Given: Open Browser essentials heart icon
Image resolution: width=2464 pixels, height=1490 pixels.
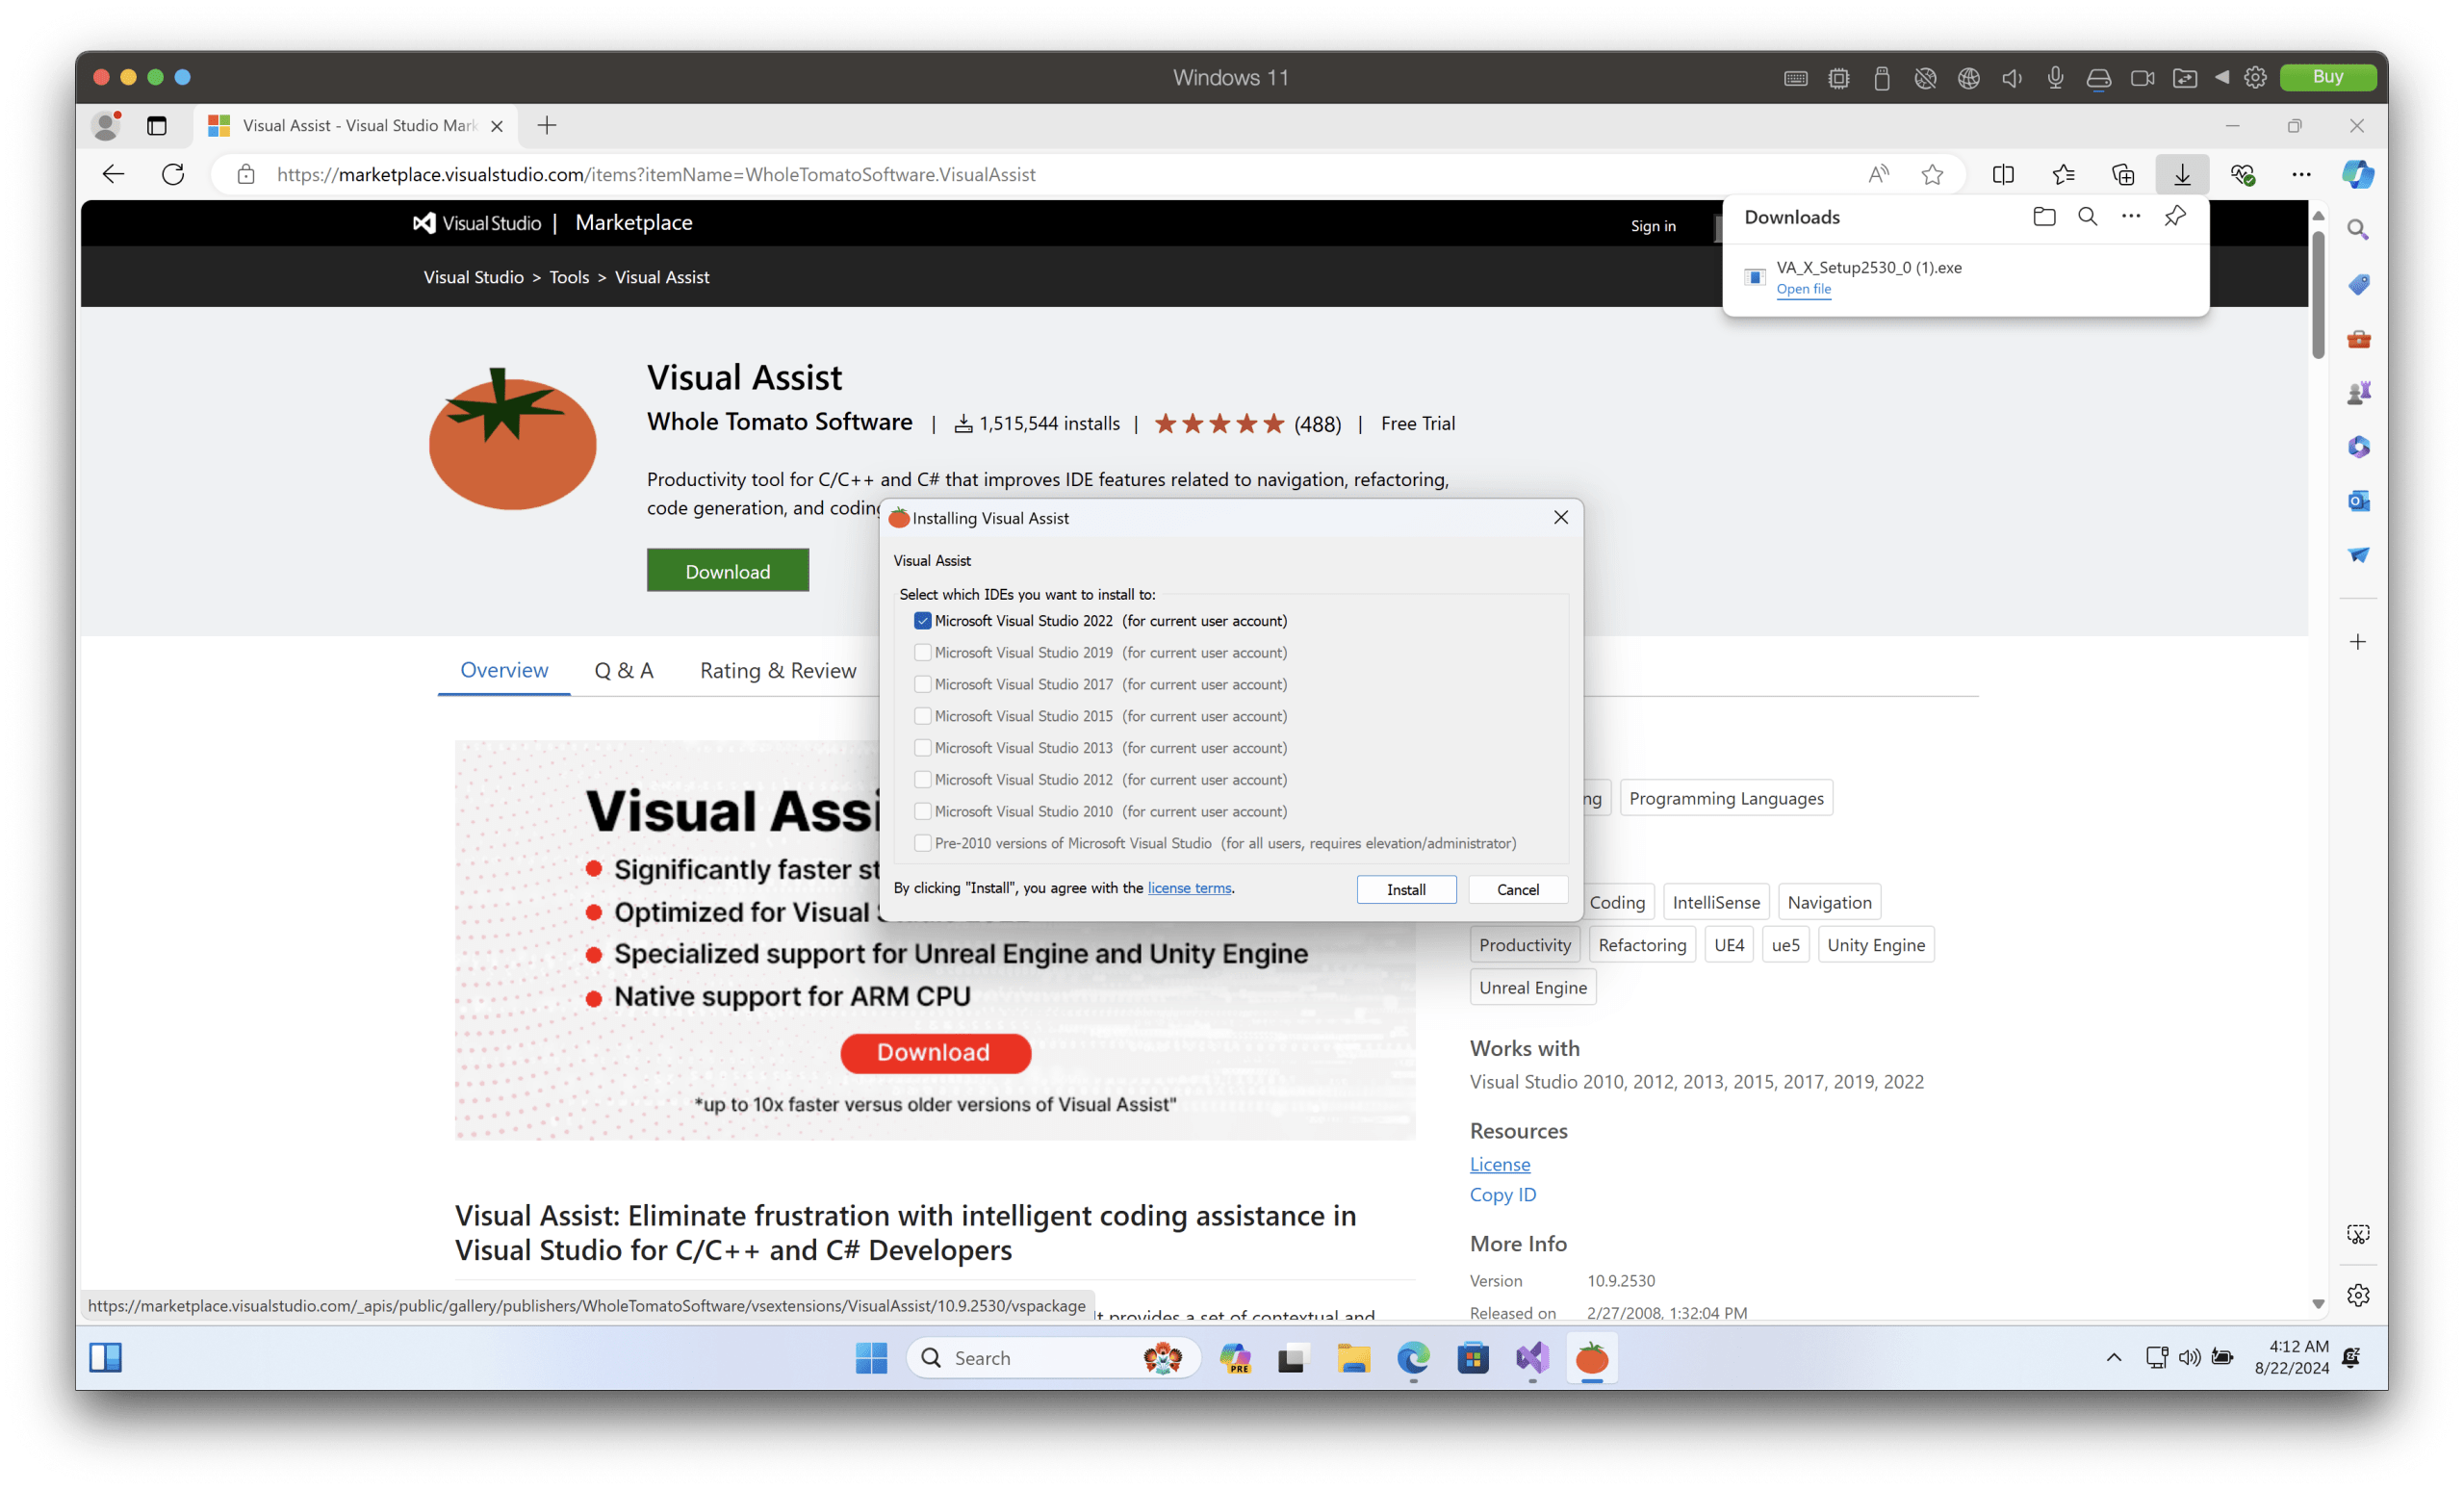Looking at the screenshot, I should tap(2242, 175).
